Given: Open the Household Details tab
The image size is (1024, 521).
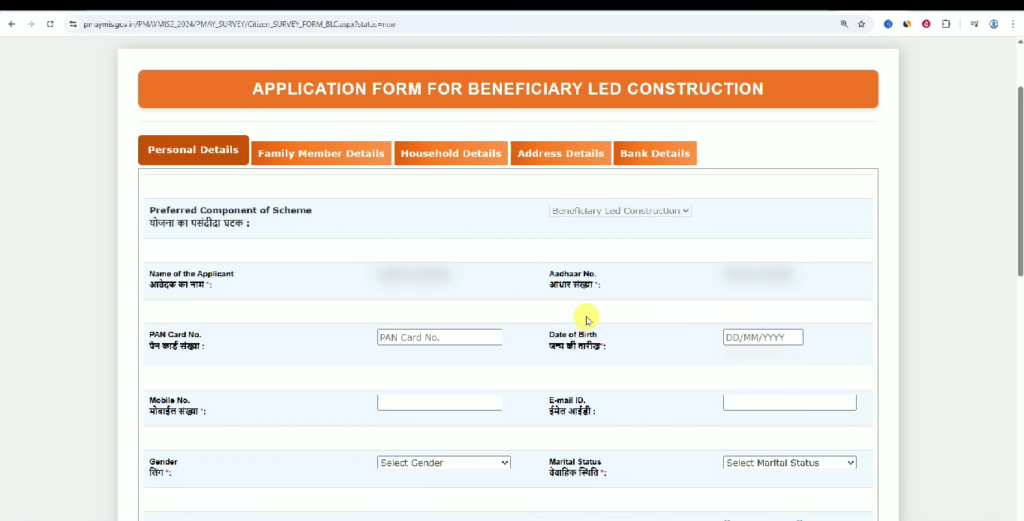Looking at the screenshot, I should (451, 153).
